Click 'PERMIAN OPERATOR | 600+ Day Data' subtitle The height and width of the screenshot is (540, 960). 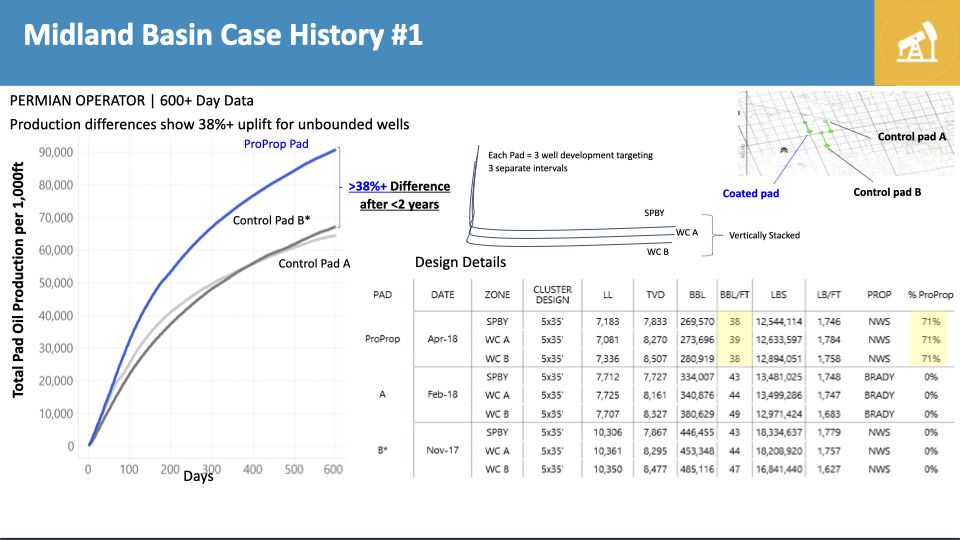click(x=132, y=100)
